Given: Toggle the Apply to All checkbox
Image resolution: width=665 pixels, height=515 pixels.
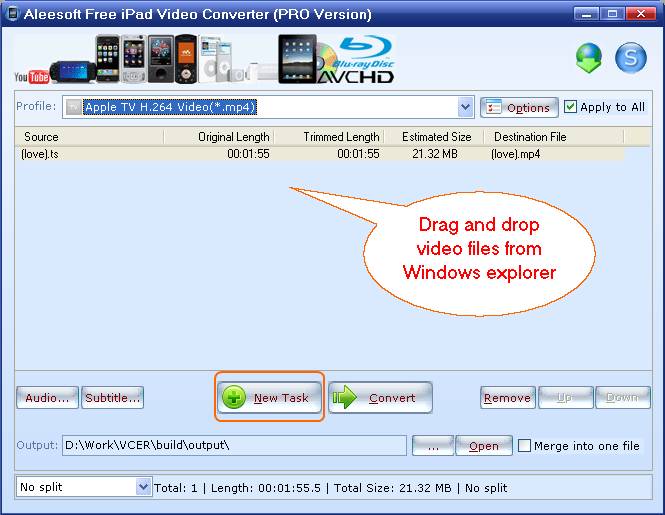Looking at the screenshot, I should coord(570,106).
